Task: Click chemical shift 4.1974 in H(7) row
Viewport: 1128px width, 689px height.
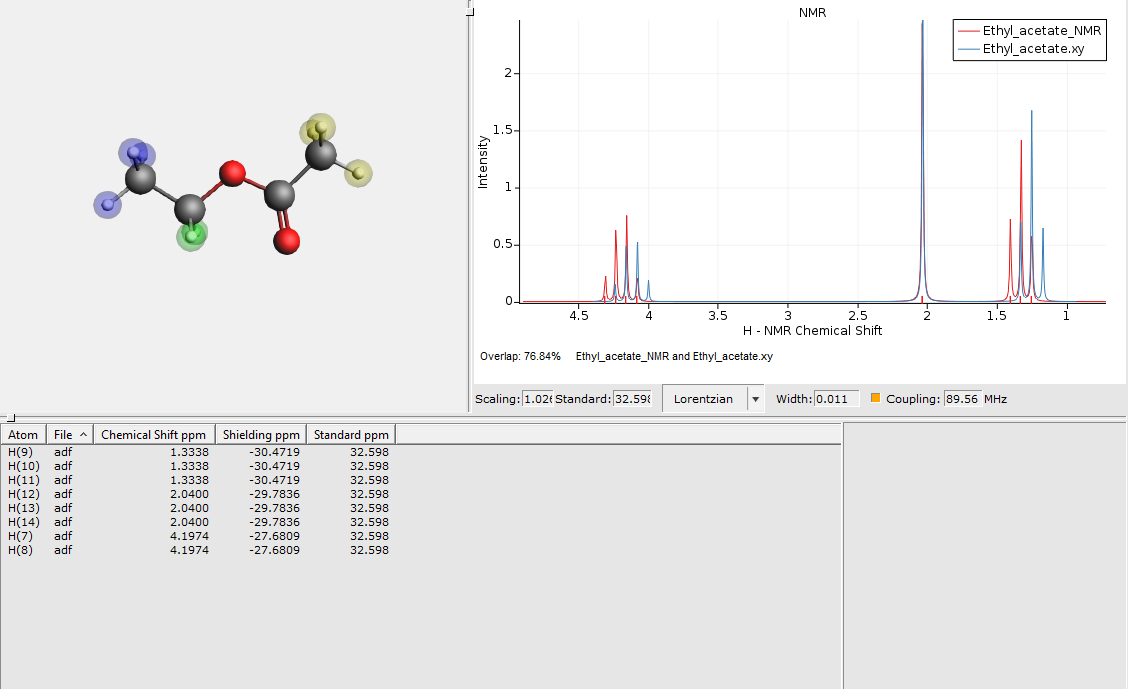Action: coord(189,536)
